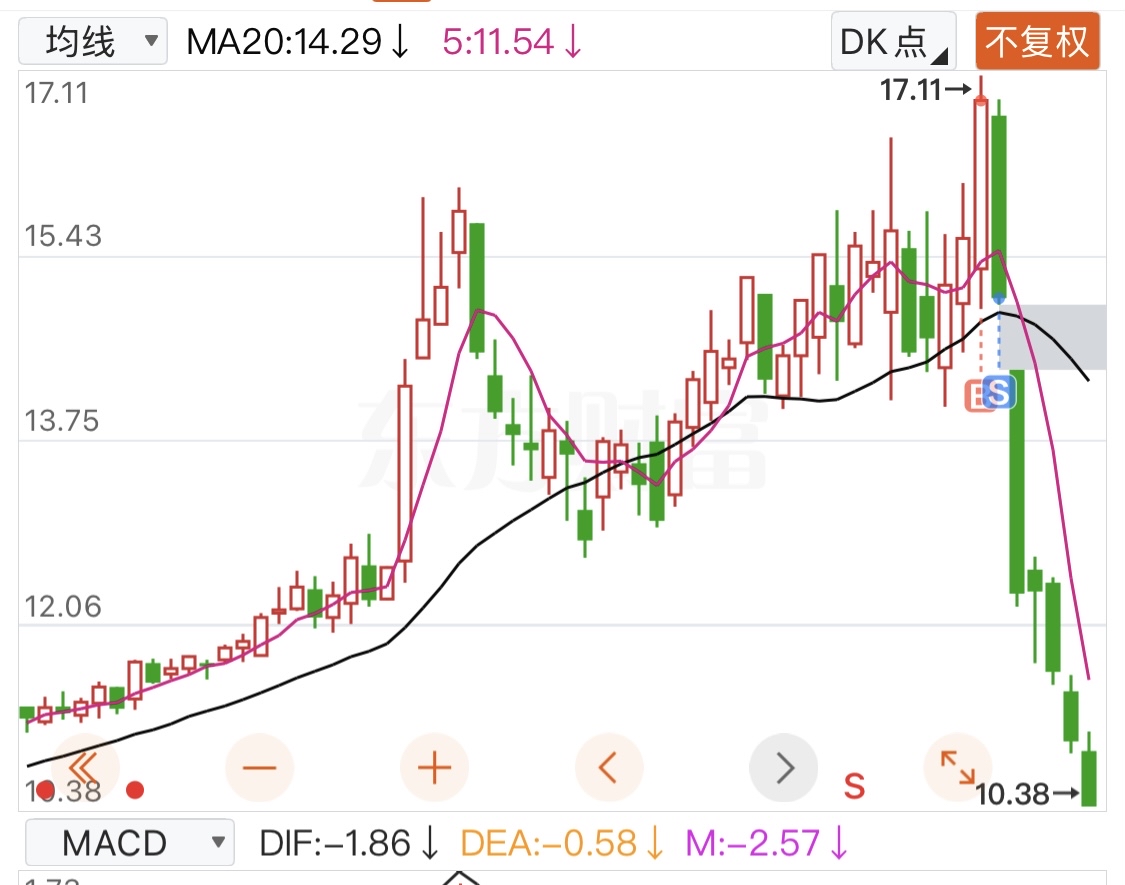Tap the gray highlighted price zone
Screen dimensions: 1125x885
pyautogui.click(x=1053, y=337)
